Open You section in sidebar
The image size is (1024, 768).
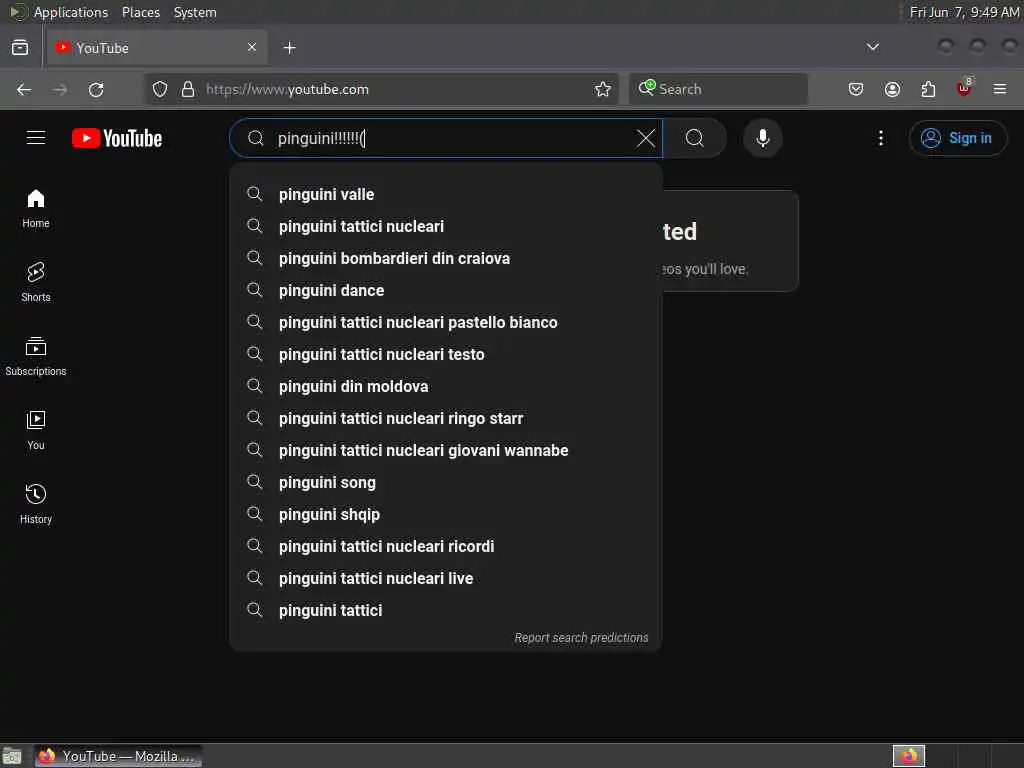[x=36, y=430]
